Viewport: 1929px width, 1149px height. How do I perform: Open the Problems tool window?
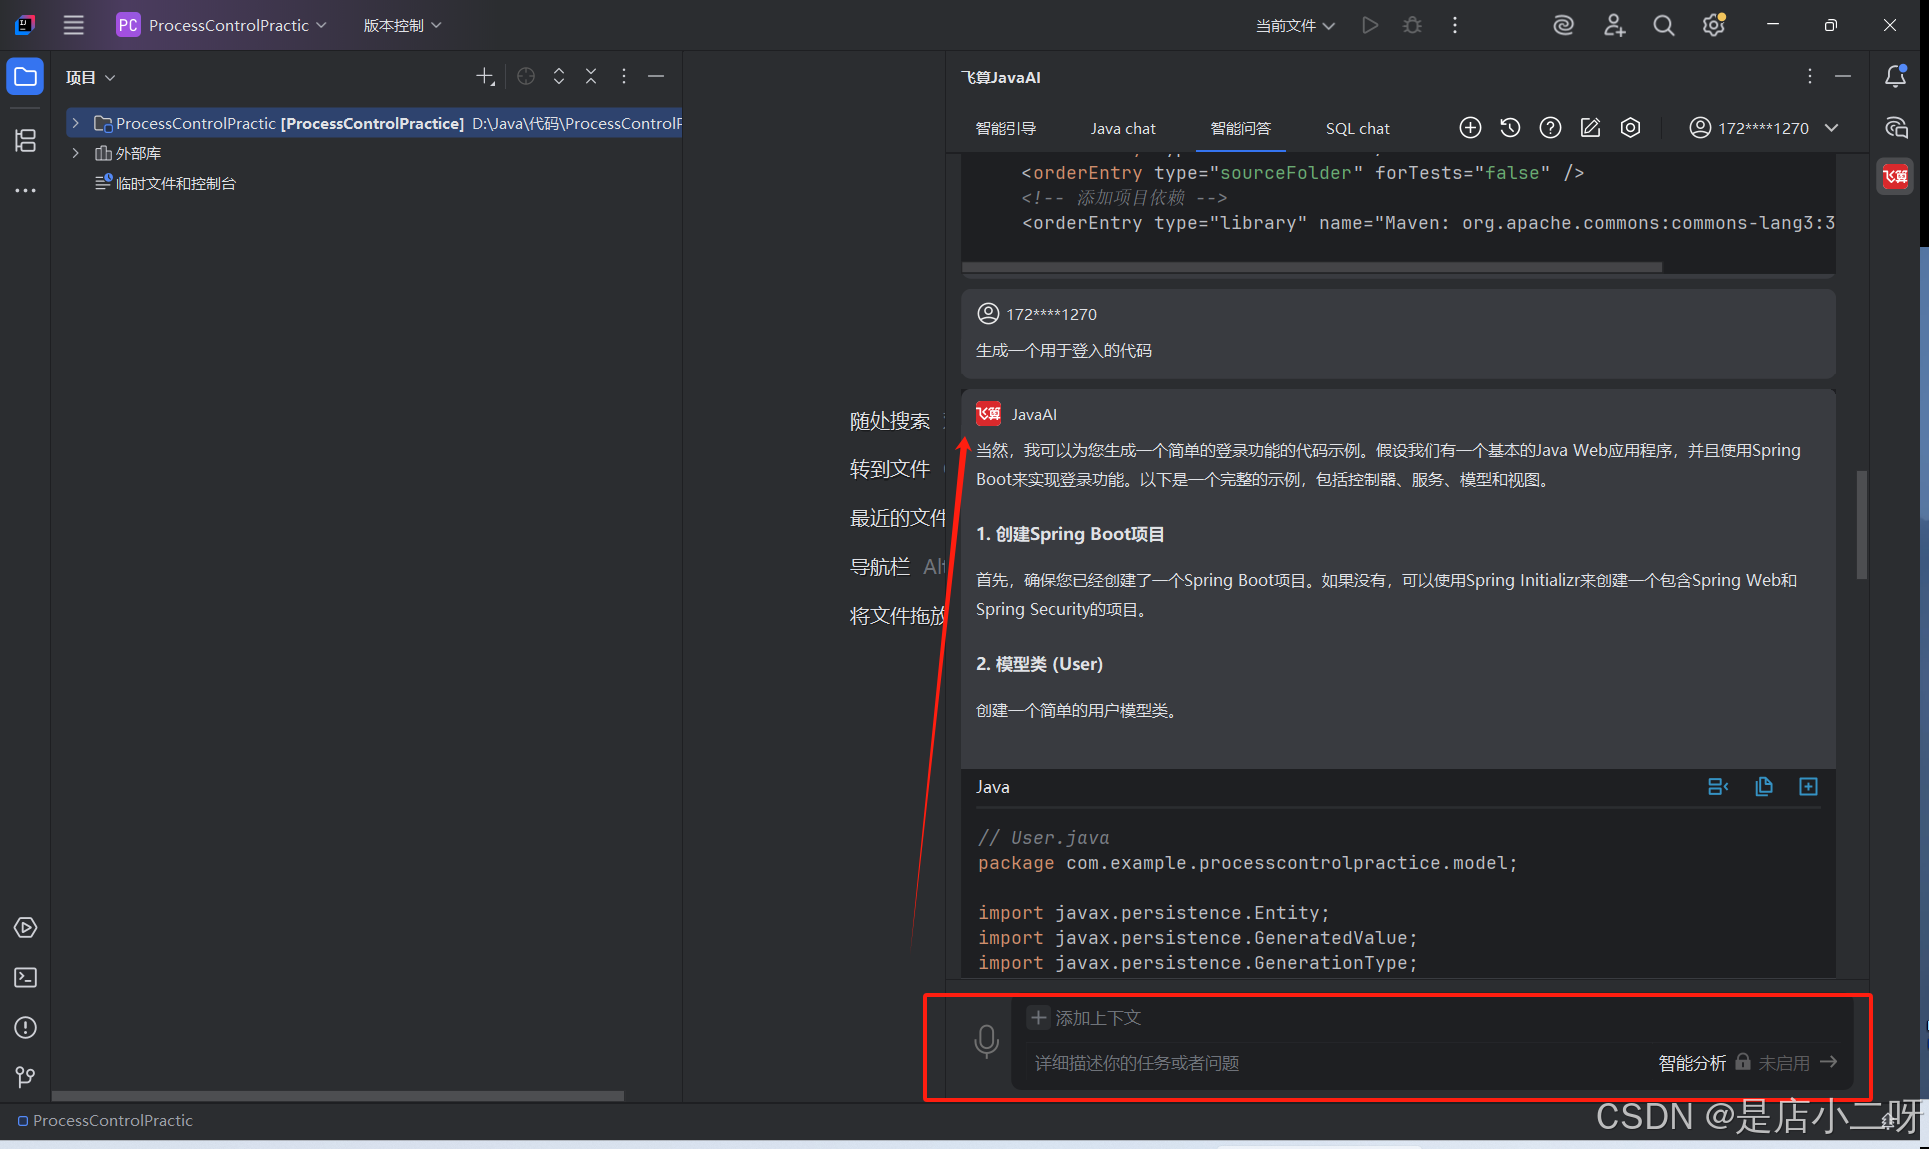click(25, 1028)
